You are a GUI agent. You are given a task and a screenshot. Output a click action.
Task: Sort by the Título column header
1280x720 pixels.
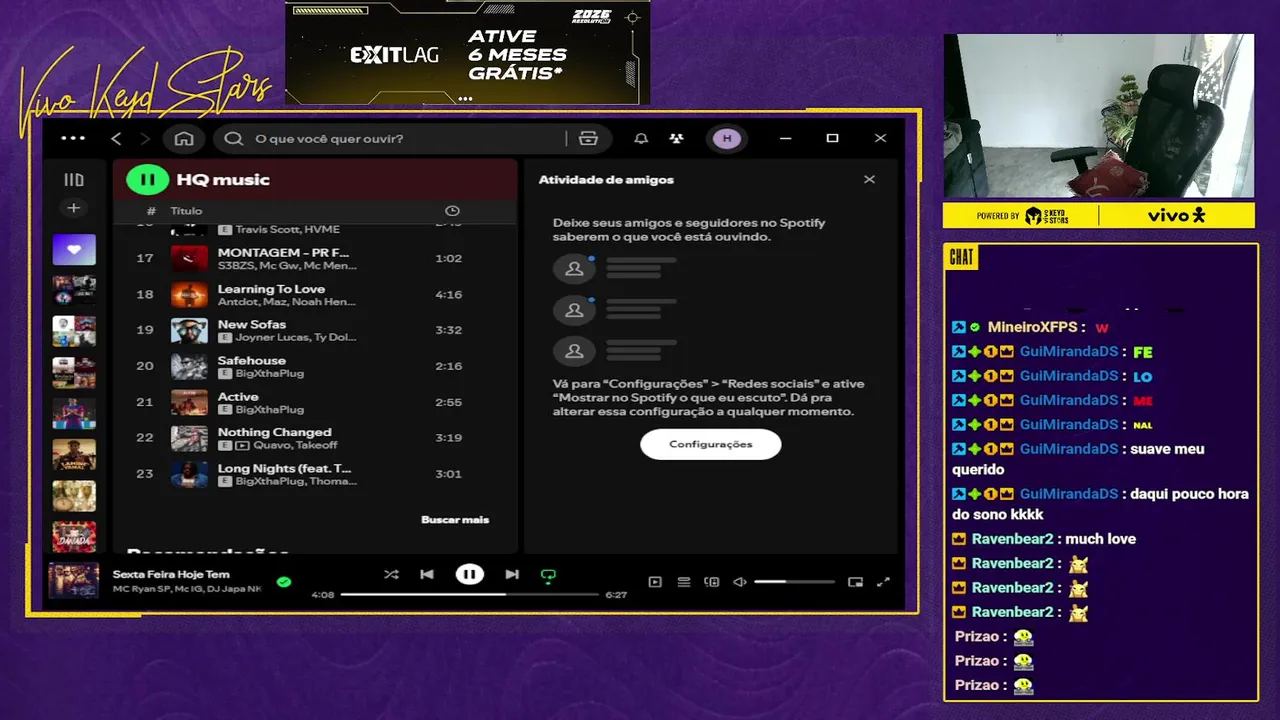(186, 211)
